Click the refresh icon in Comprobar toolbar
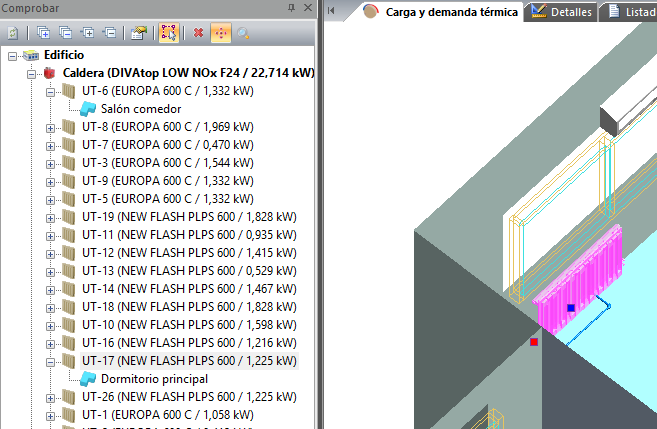 coord(13,33)
